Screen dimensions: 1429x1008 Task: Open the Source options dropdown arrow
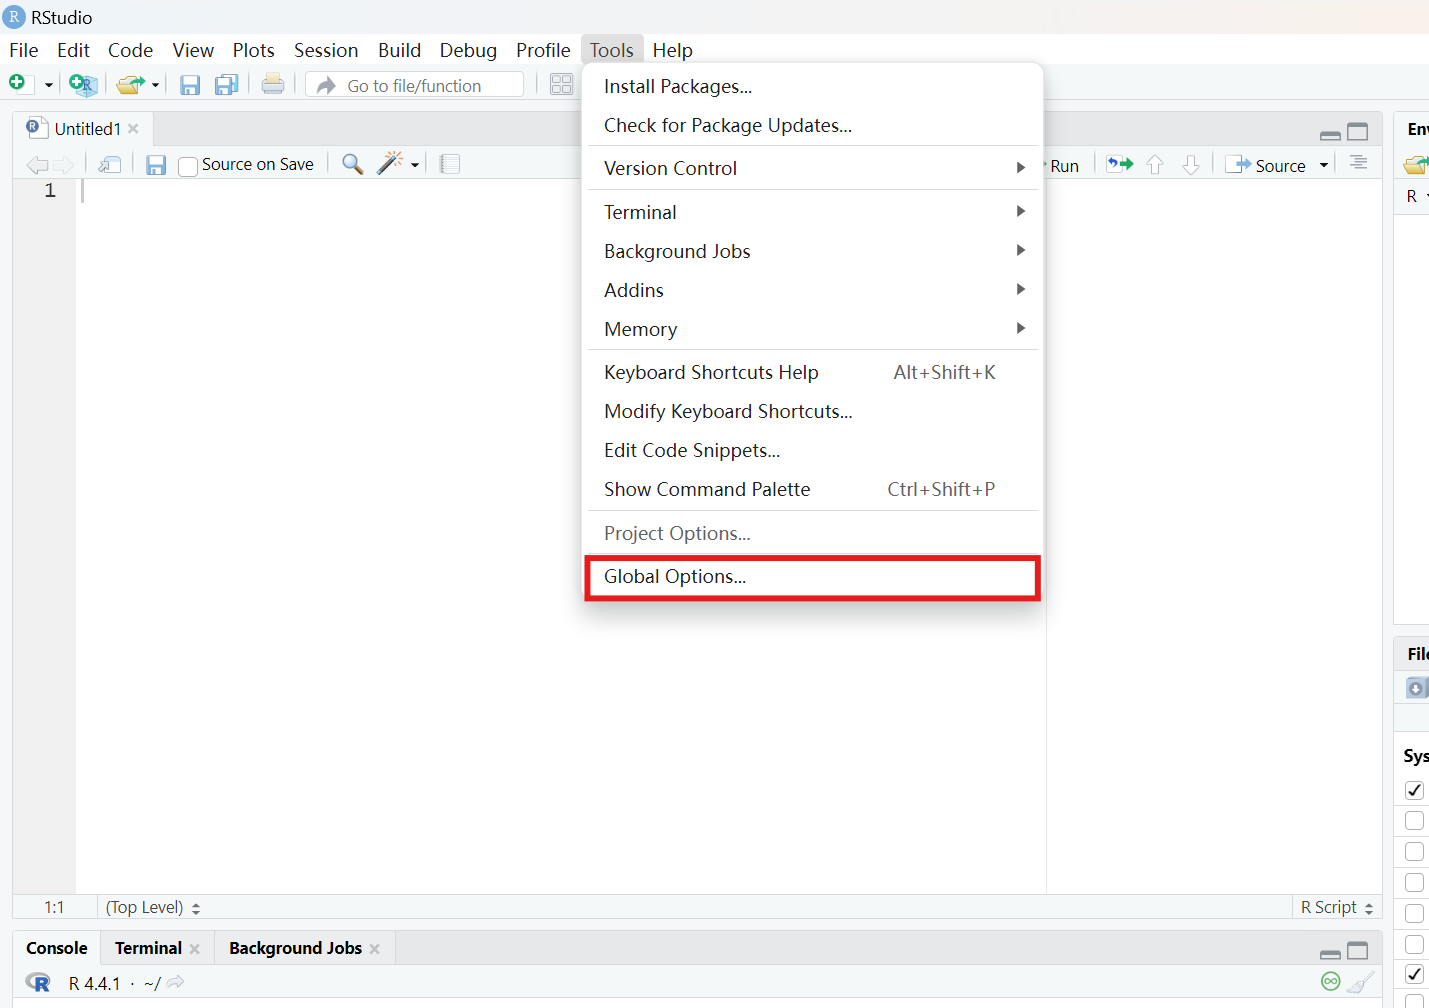(x=1323, y=165)
